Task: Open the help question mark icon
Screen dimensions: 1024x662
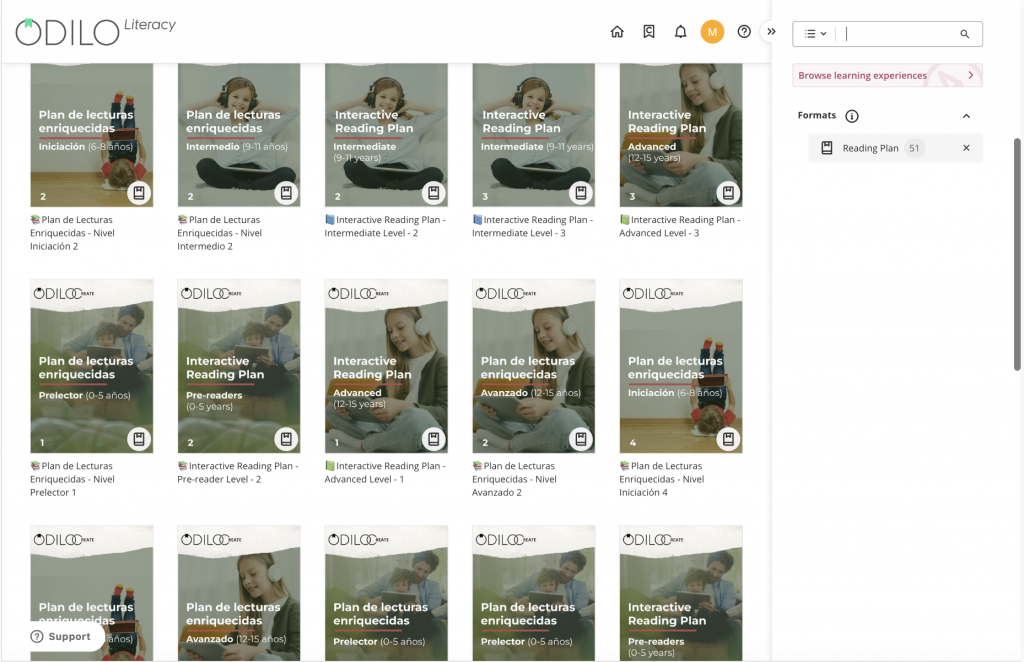Action: point(744,32)
